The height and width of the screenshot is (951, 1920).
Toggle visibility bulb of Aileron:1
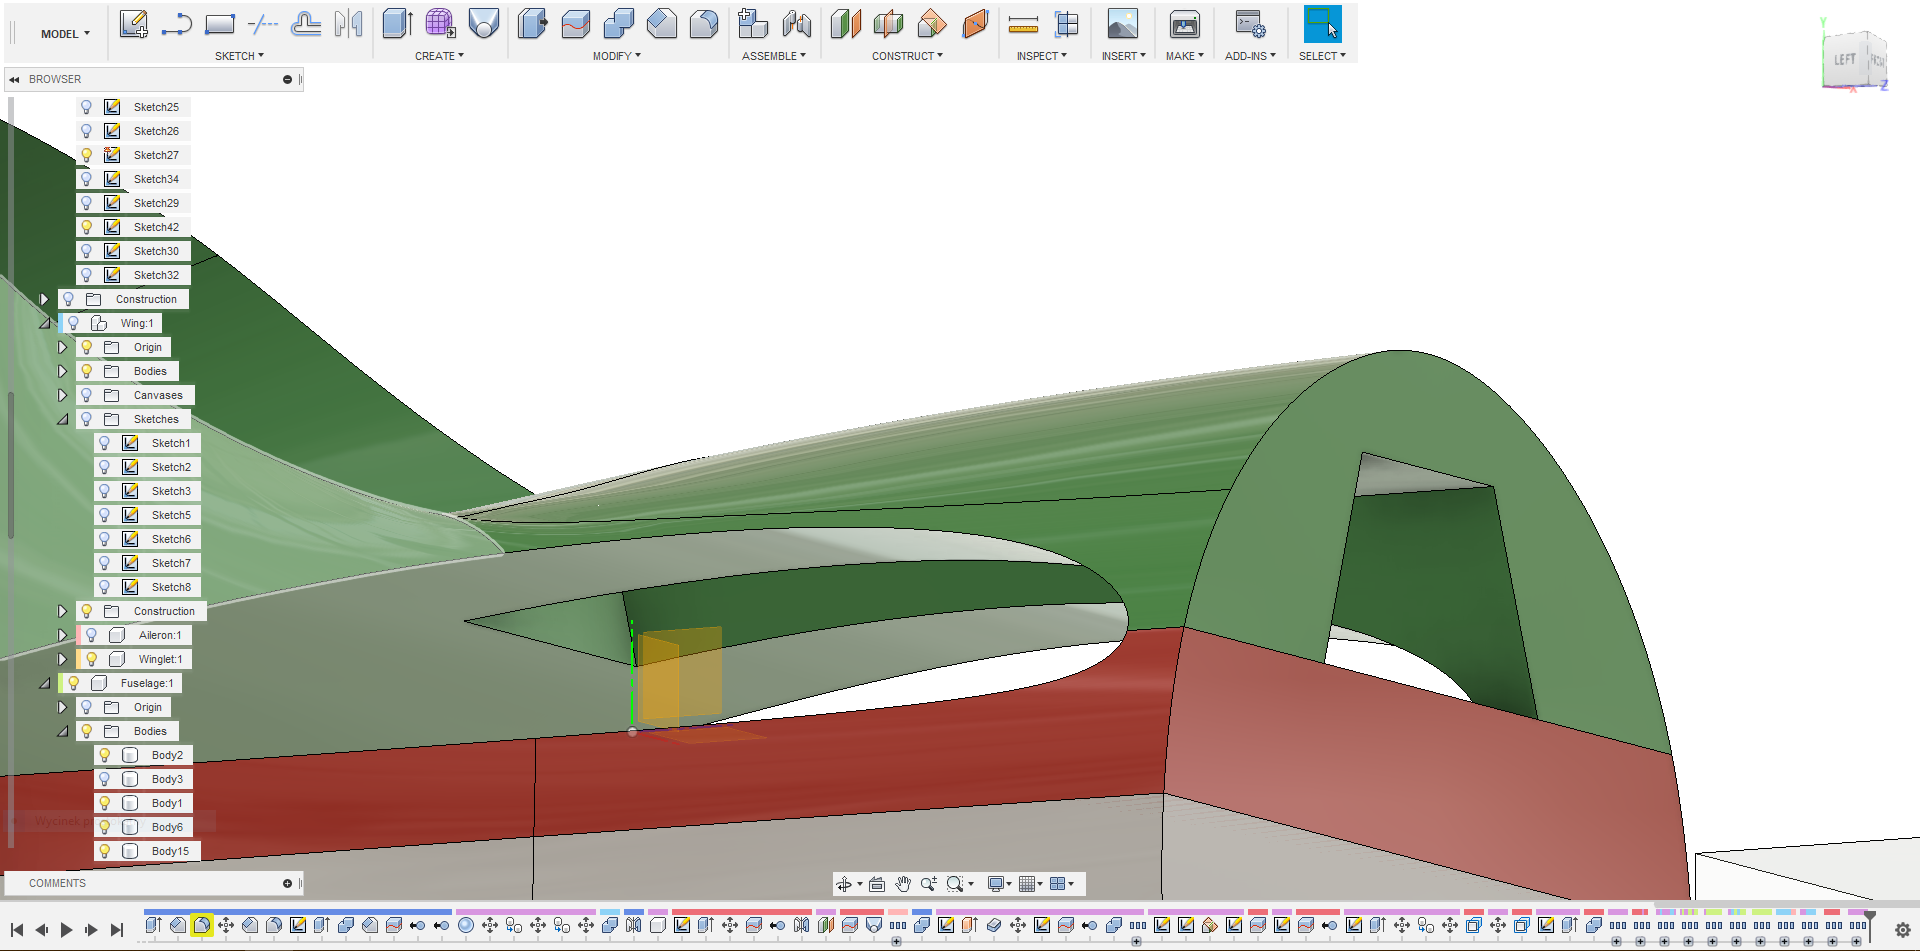click(91, 635)
